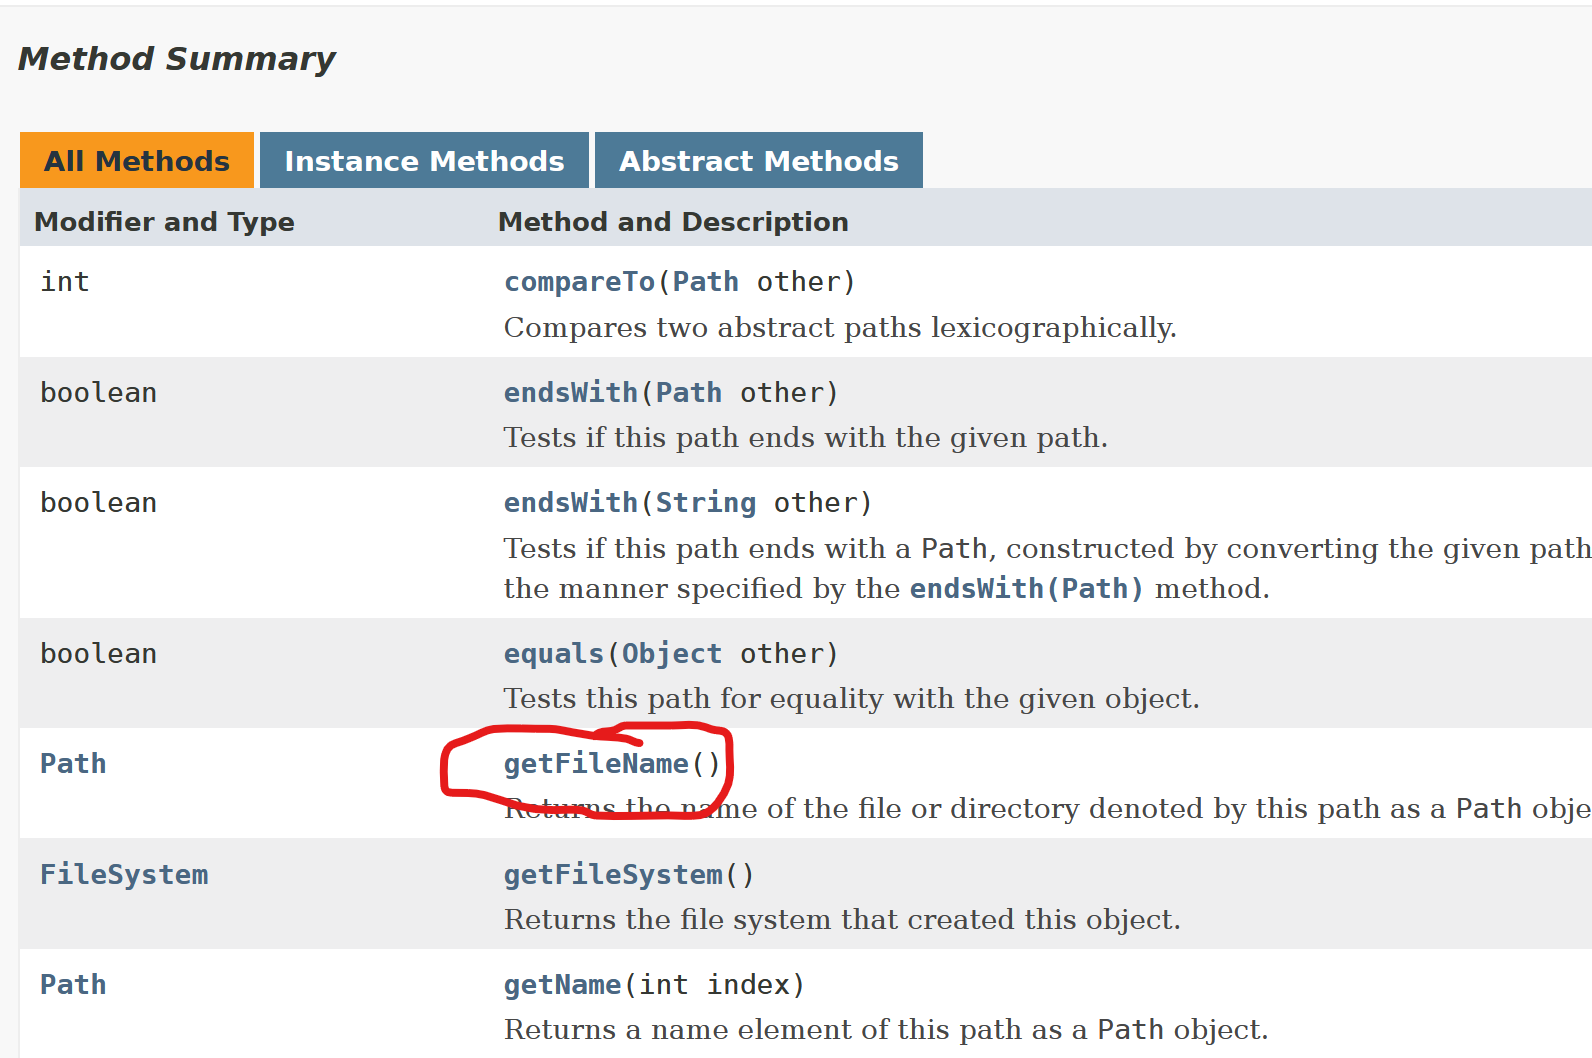Click 'boolean' type in equals row
This screenshot has height=1058, width=1592.
tap(98, 653)
